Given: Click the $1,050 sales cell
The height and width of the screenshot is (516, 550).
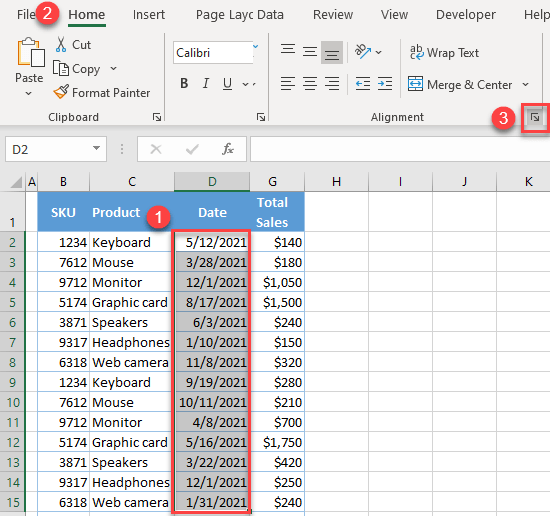Looking at the screenshot, I should [277, 282].
